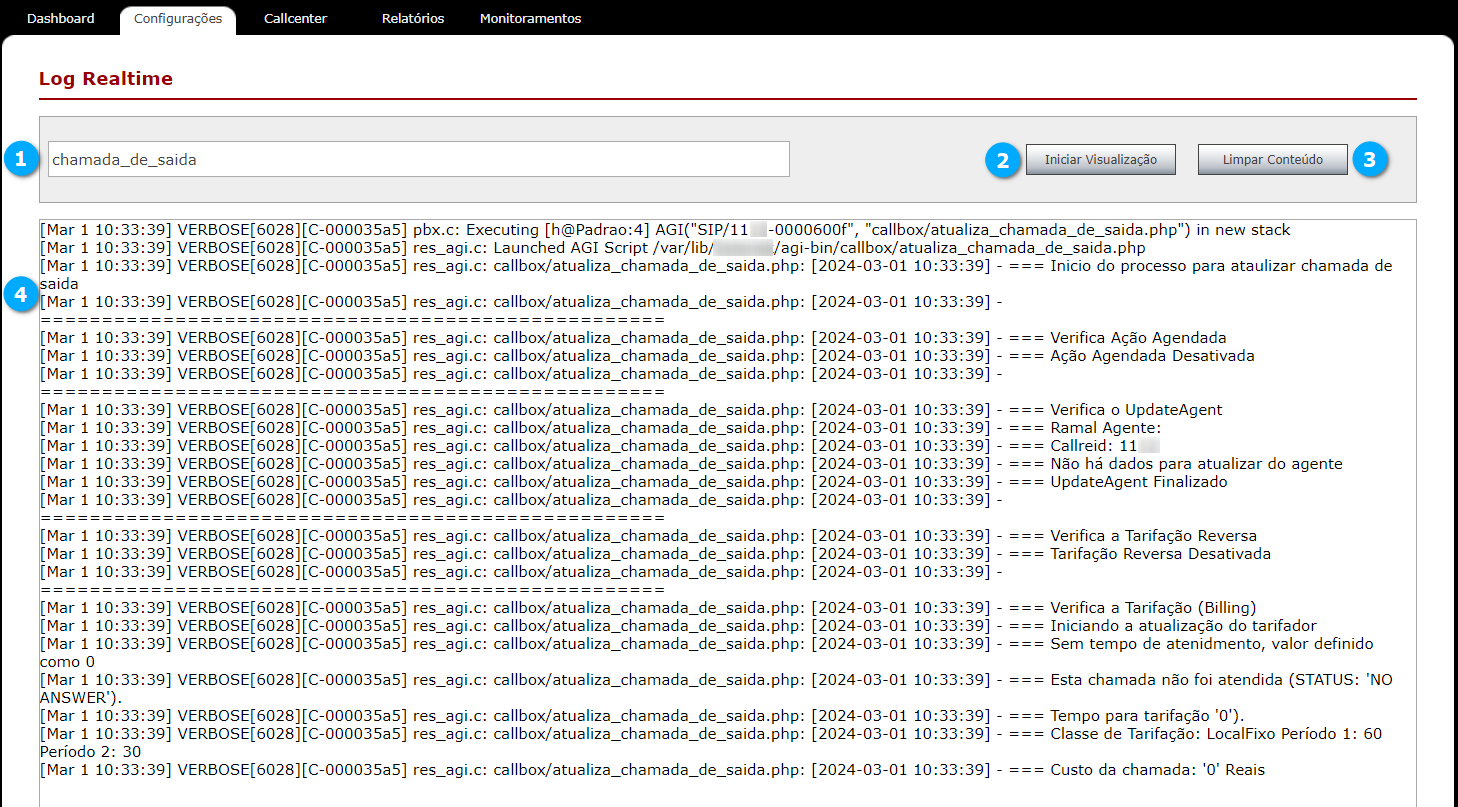This screenshot has width=1458, height=807.
Task: Click the "Tempo para tarifação '0'" log line
Action: click(642, 716)
